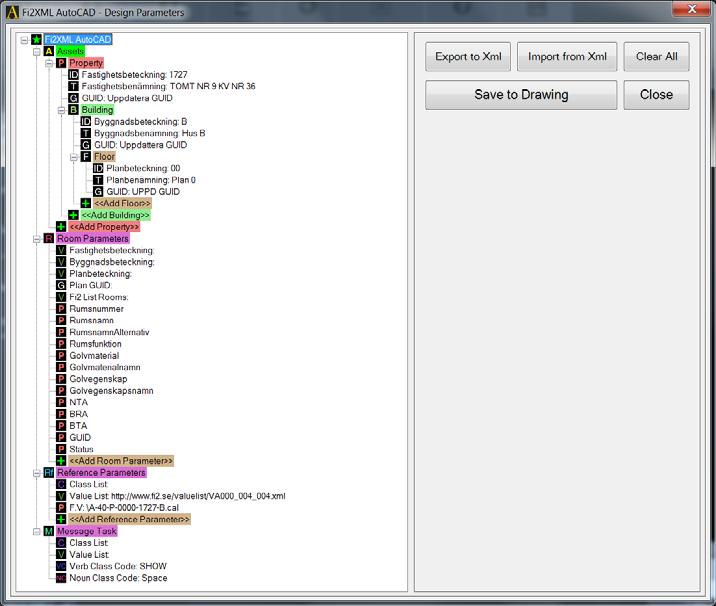This screenshot has height=606, width=716.
Task: Click the Clear All button
Action: pyautogui.click(x=657, y=57)
